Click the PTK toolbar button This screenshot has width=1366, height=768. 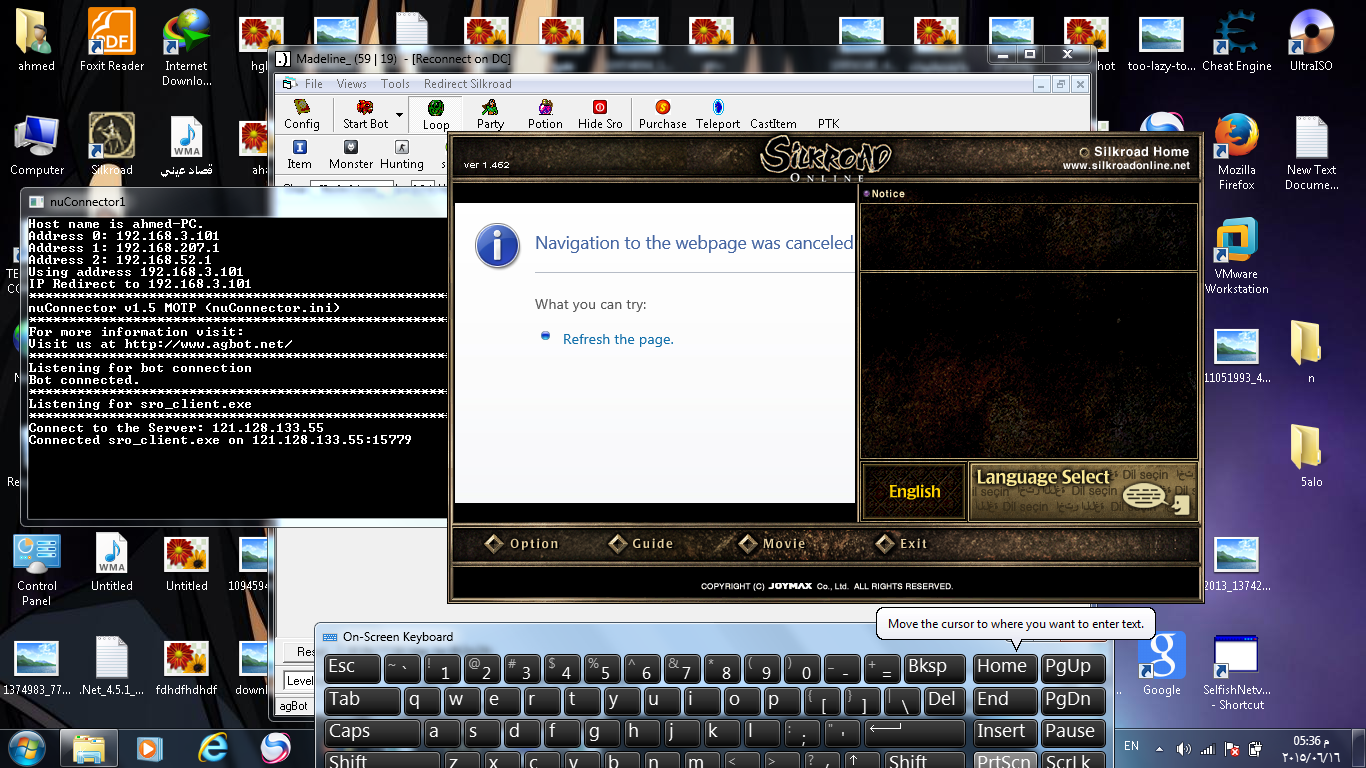pos(828,124)
